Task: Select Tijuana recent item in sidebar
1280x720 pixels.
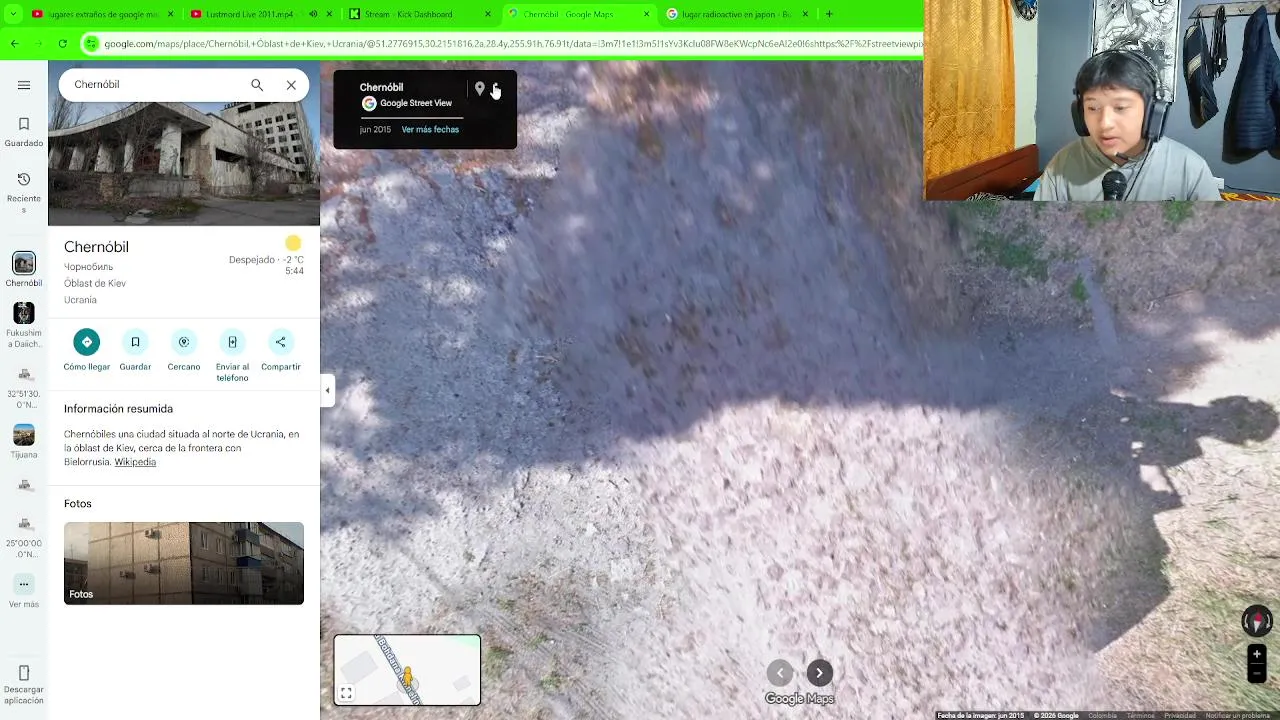Action: (24, 441)
